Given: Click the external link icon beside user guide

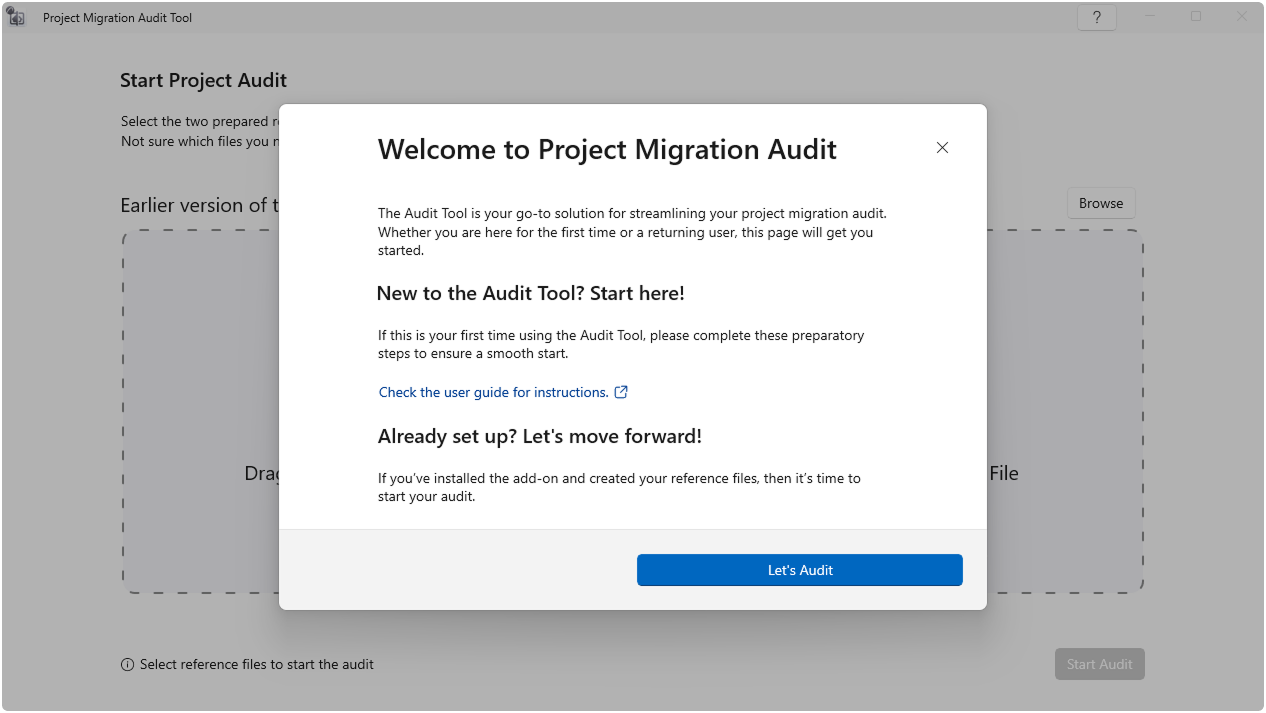Looking at the screenshot, I should (621, 392).
